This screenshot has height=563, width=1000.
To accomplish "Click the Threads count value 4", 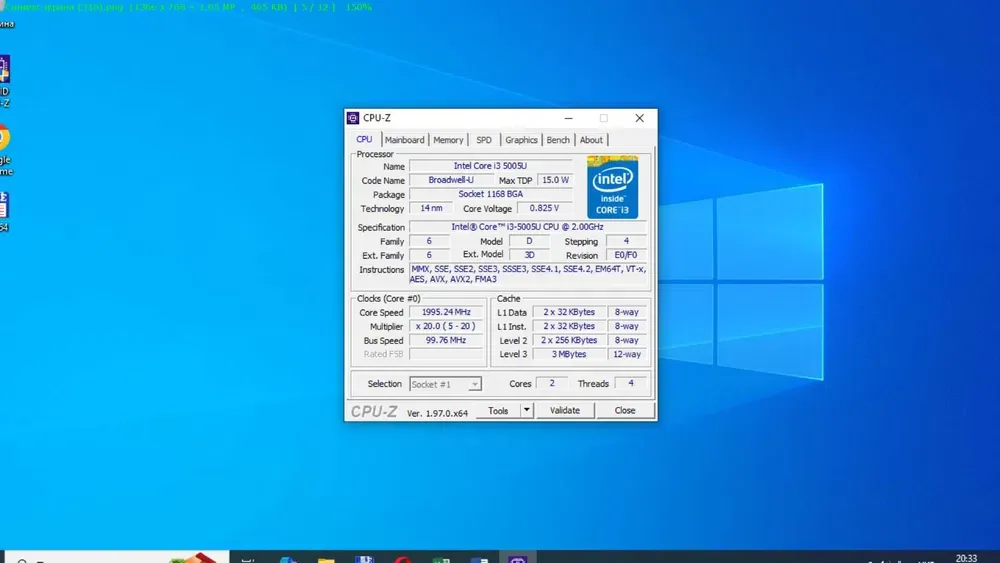I will click(631, 383).
